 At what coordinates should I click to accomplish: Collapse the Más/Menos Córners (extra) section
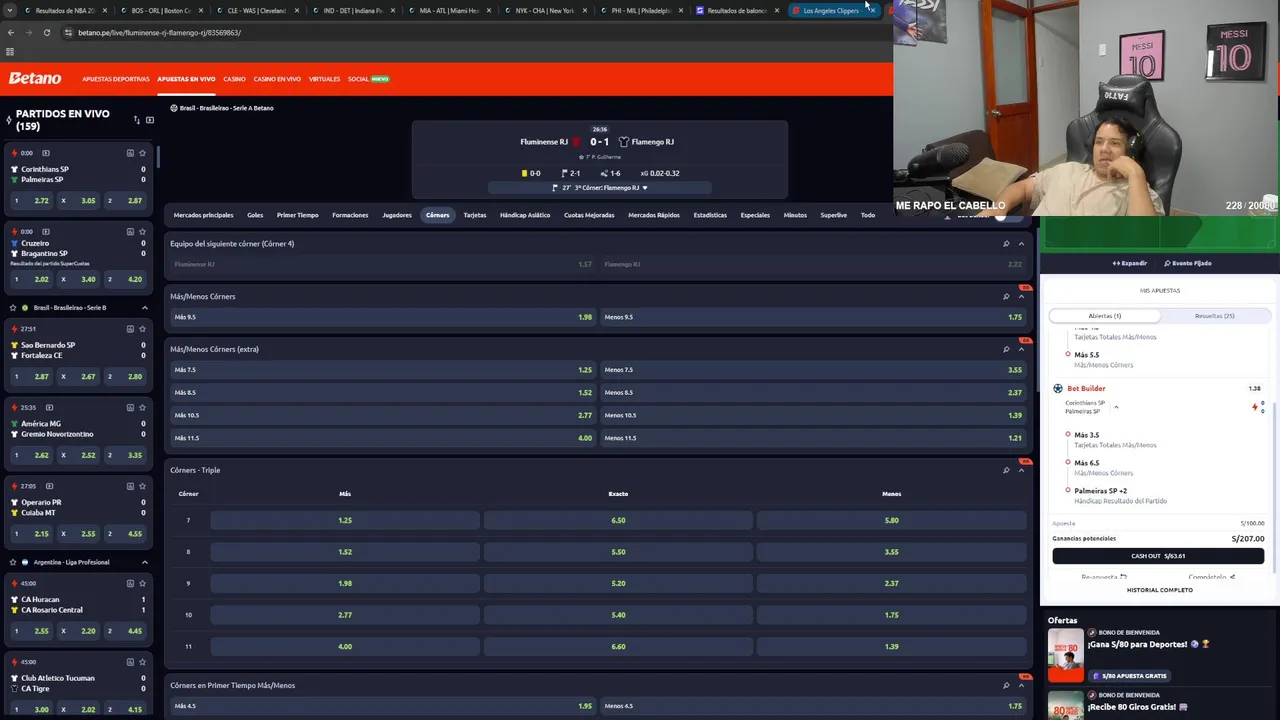[x=1021, y=349]
